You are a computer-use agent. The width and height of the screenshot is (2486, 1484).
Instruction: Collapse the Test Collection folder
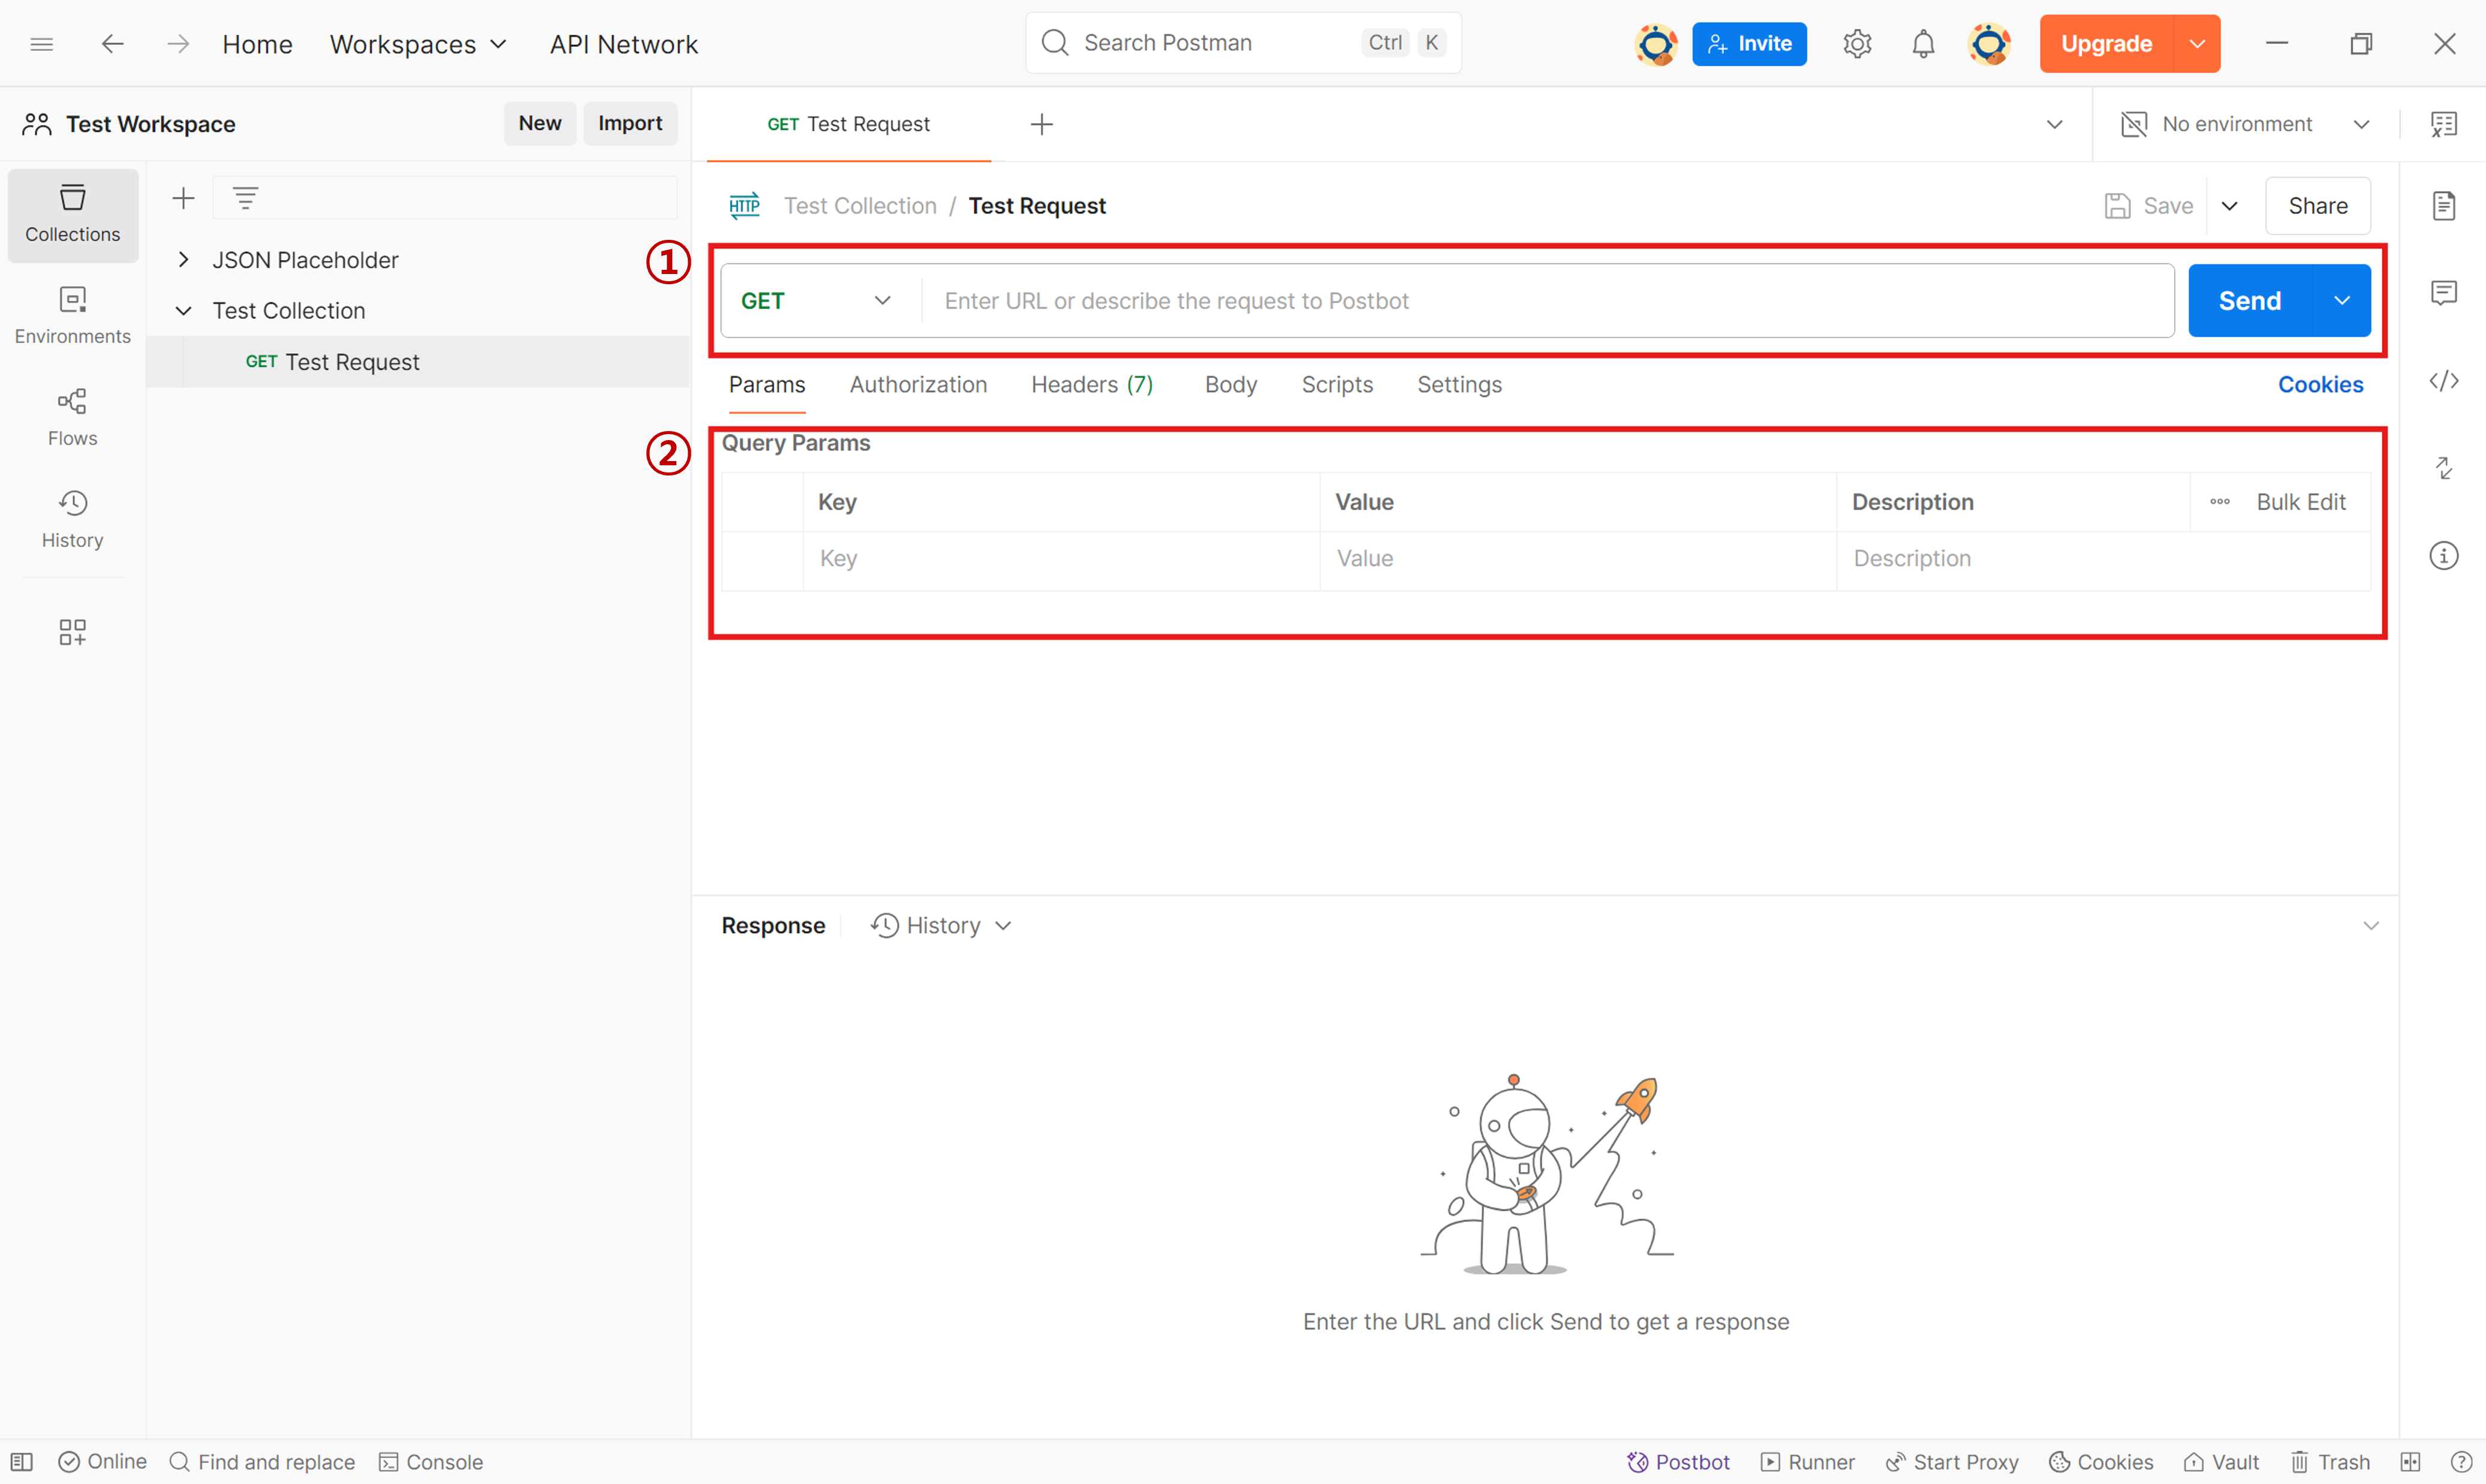(x=183, y=311)
